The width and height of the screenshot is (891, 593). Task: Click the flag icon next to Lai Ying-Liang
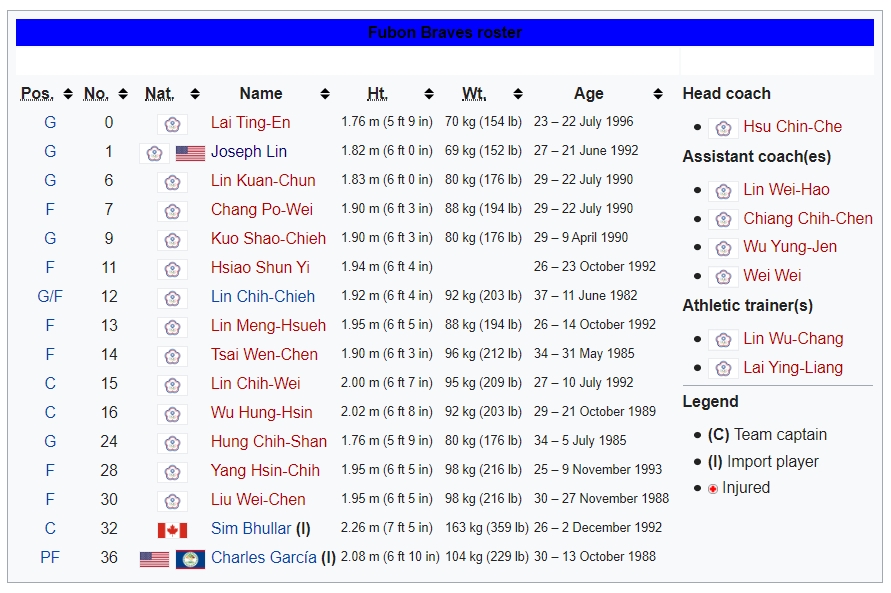click(723, 368)
